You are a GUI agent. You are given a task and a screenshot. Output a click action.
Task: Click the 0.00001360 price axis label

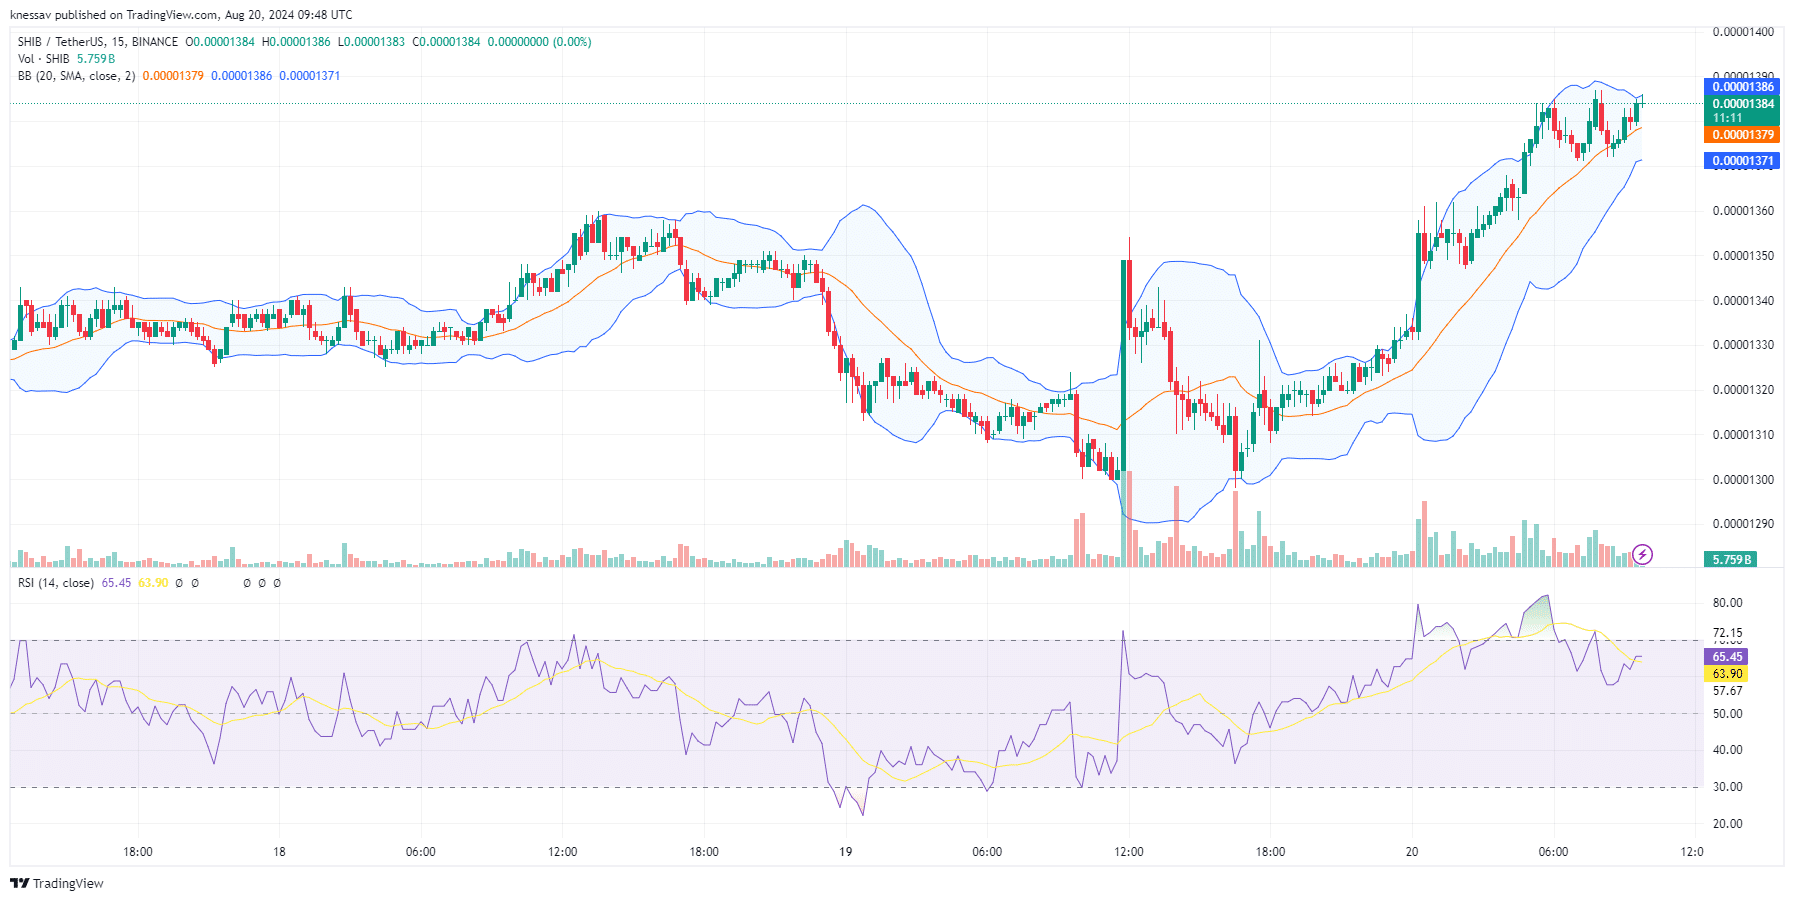coord(1743,211)
